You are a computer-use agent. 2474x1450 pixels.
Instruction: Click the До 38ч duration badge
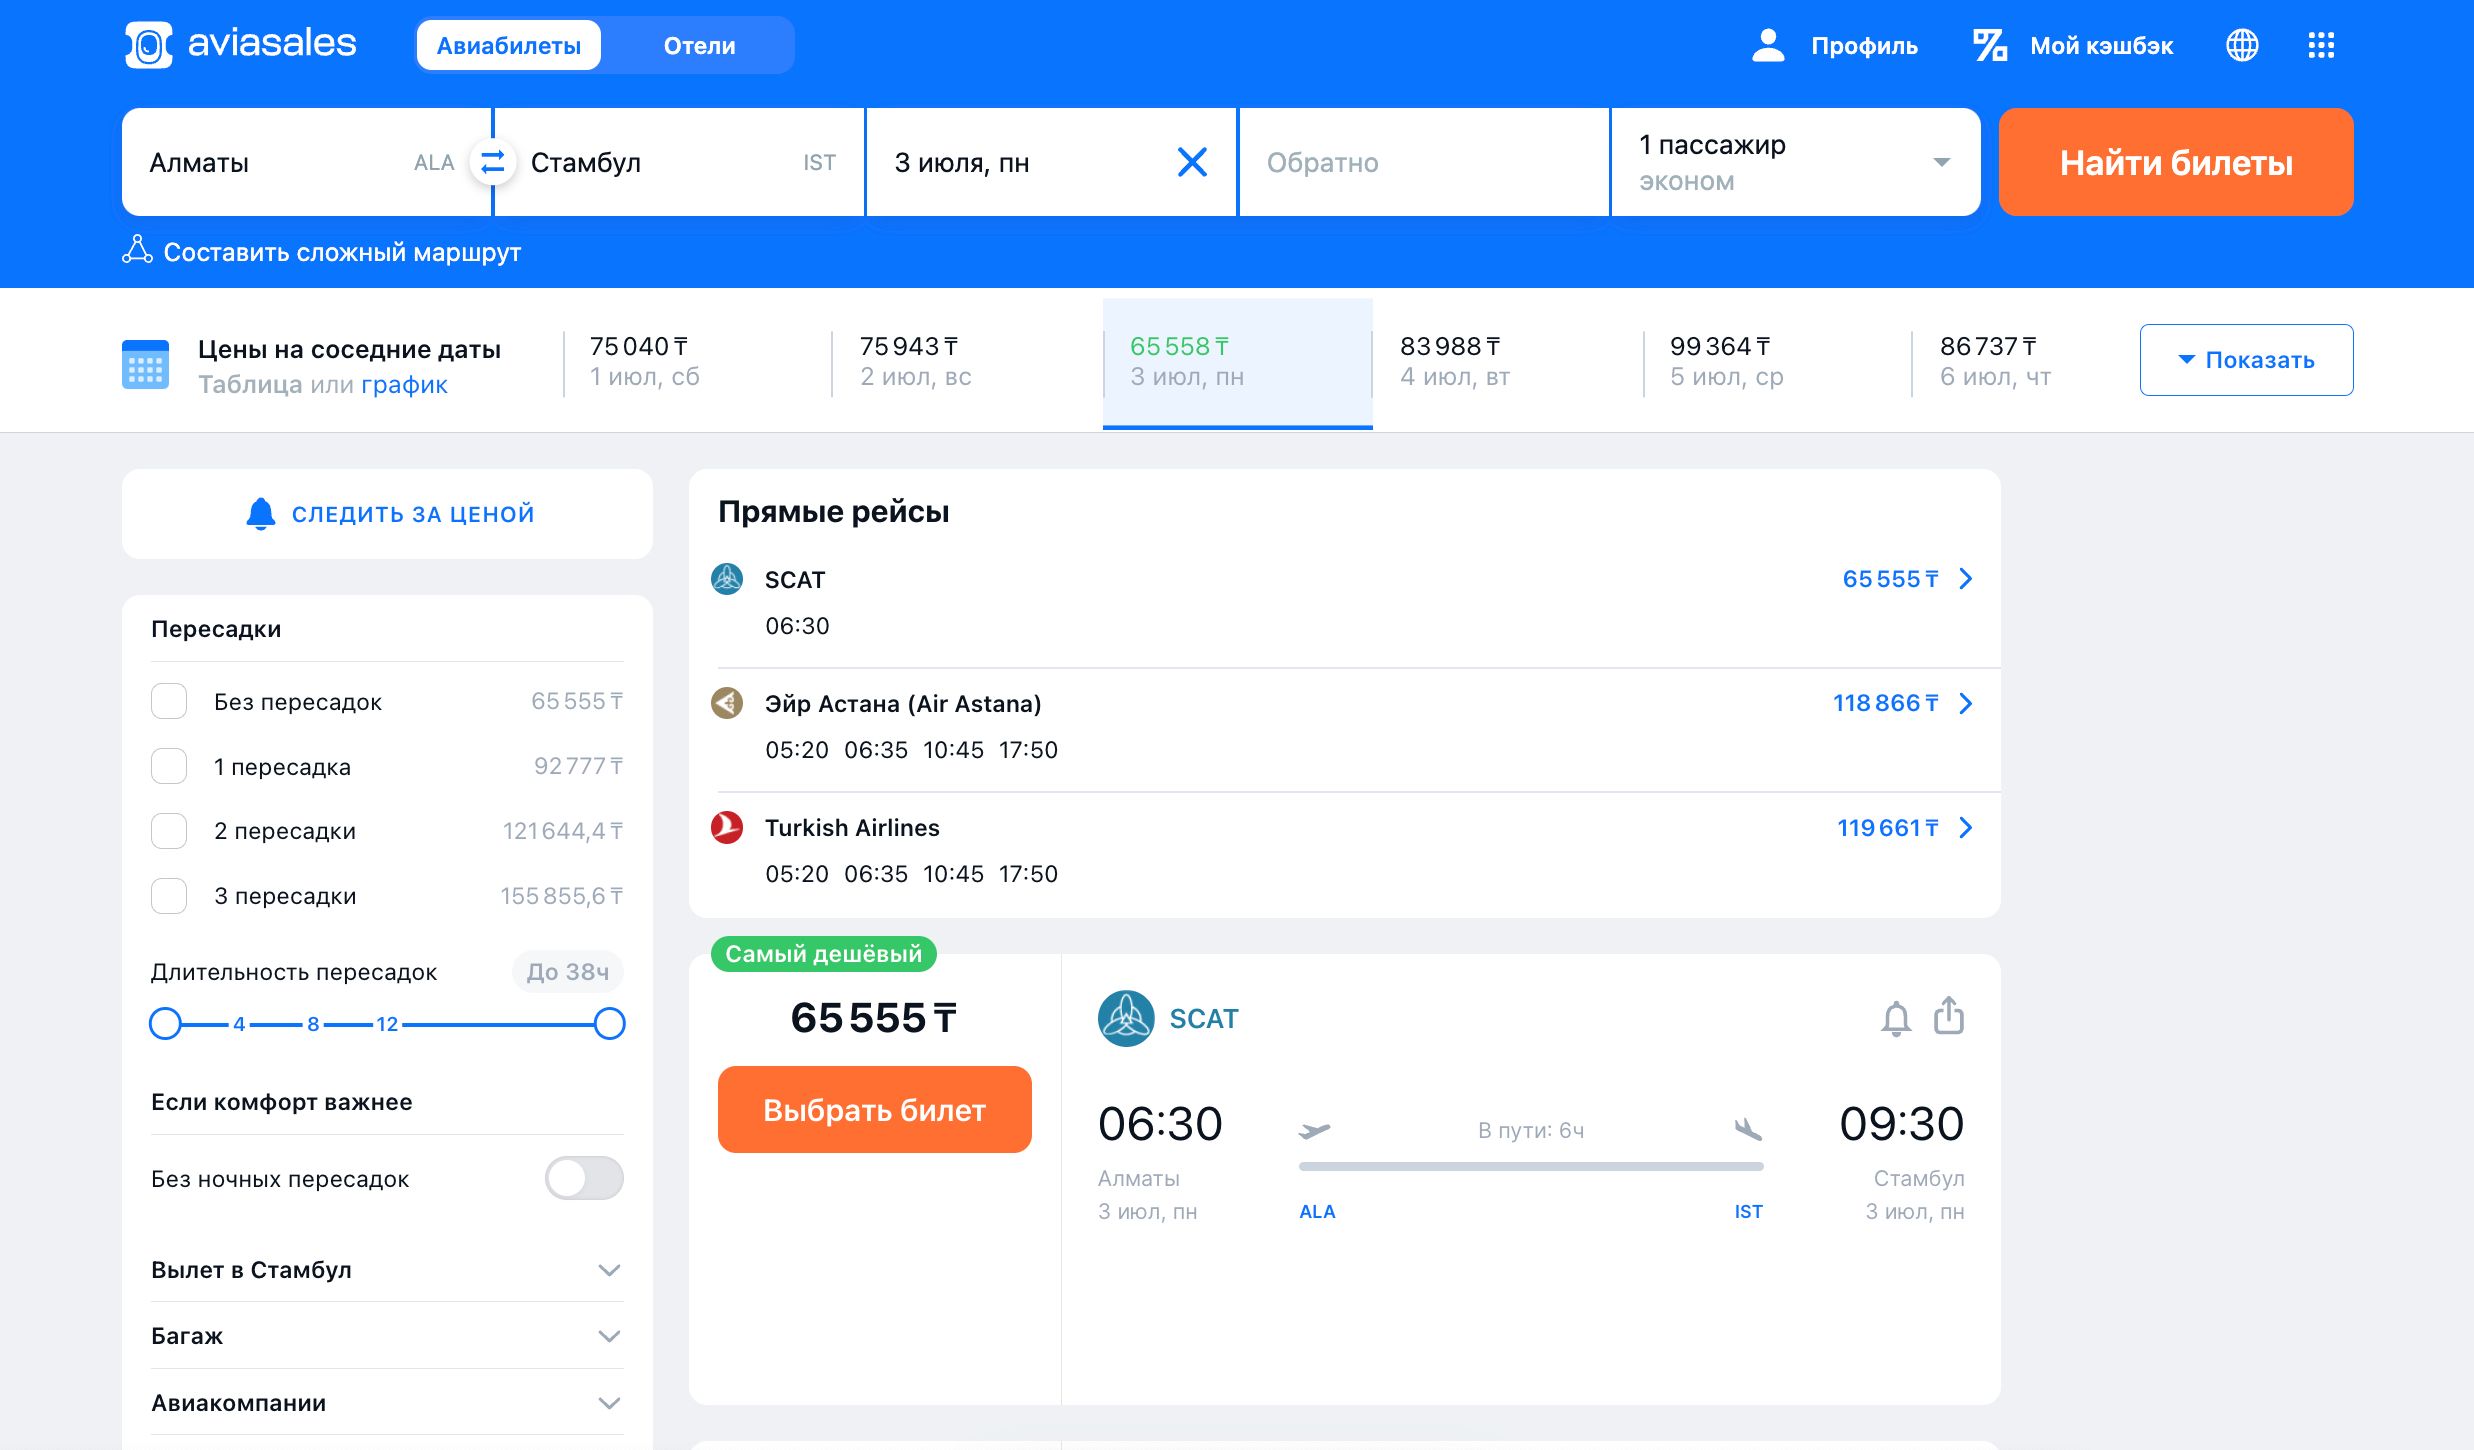[x=568, y=972]
